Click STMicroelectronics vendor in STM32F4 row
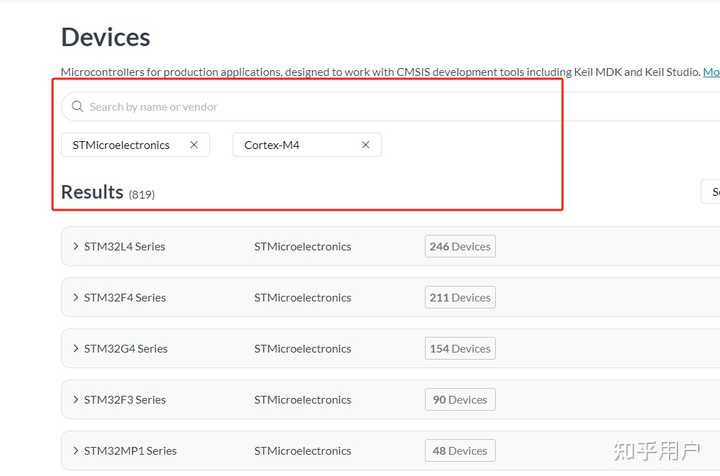 302,297
